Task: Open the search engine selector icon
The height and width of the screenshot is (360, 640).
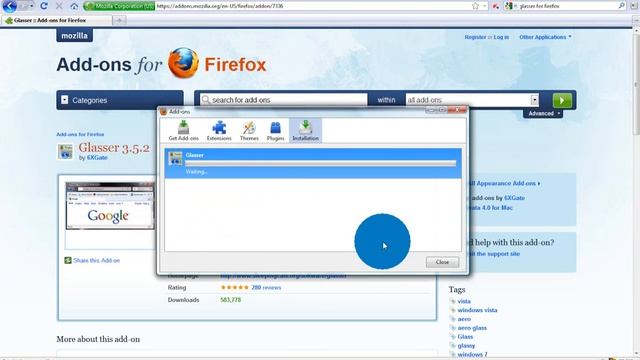Action: pos(509,6)
